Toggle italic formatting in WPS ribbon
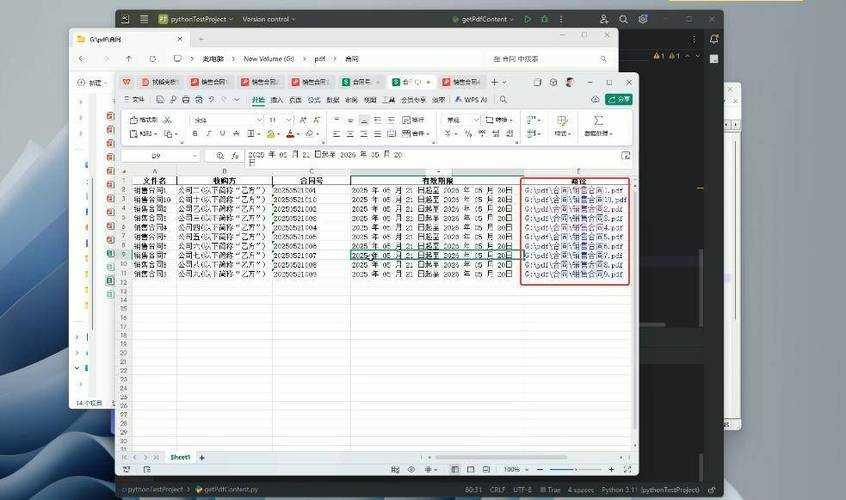The width and height of the screenshot is (846, 500). point(208,133)
